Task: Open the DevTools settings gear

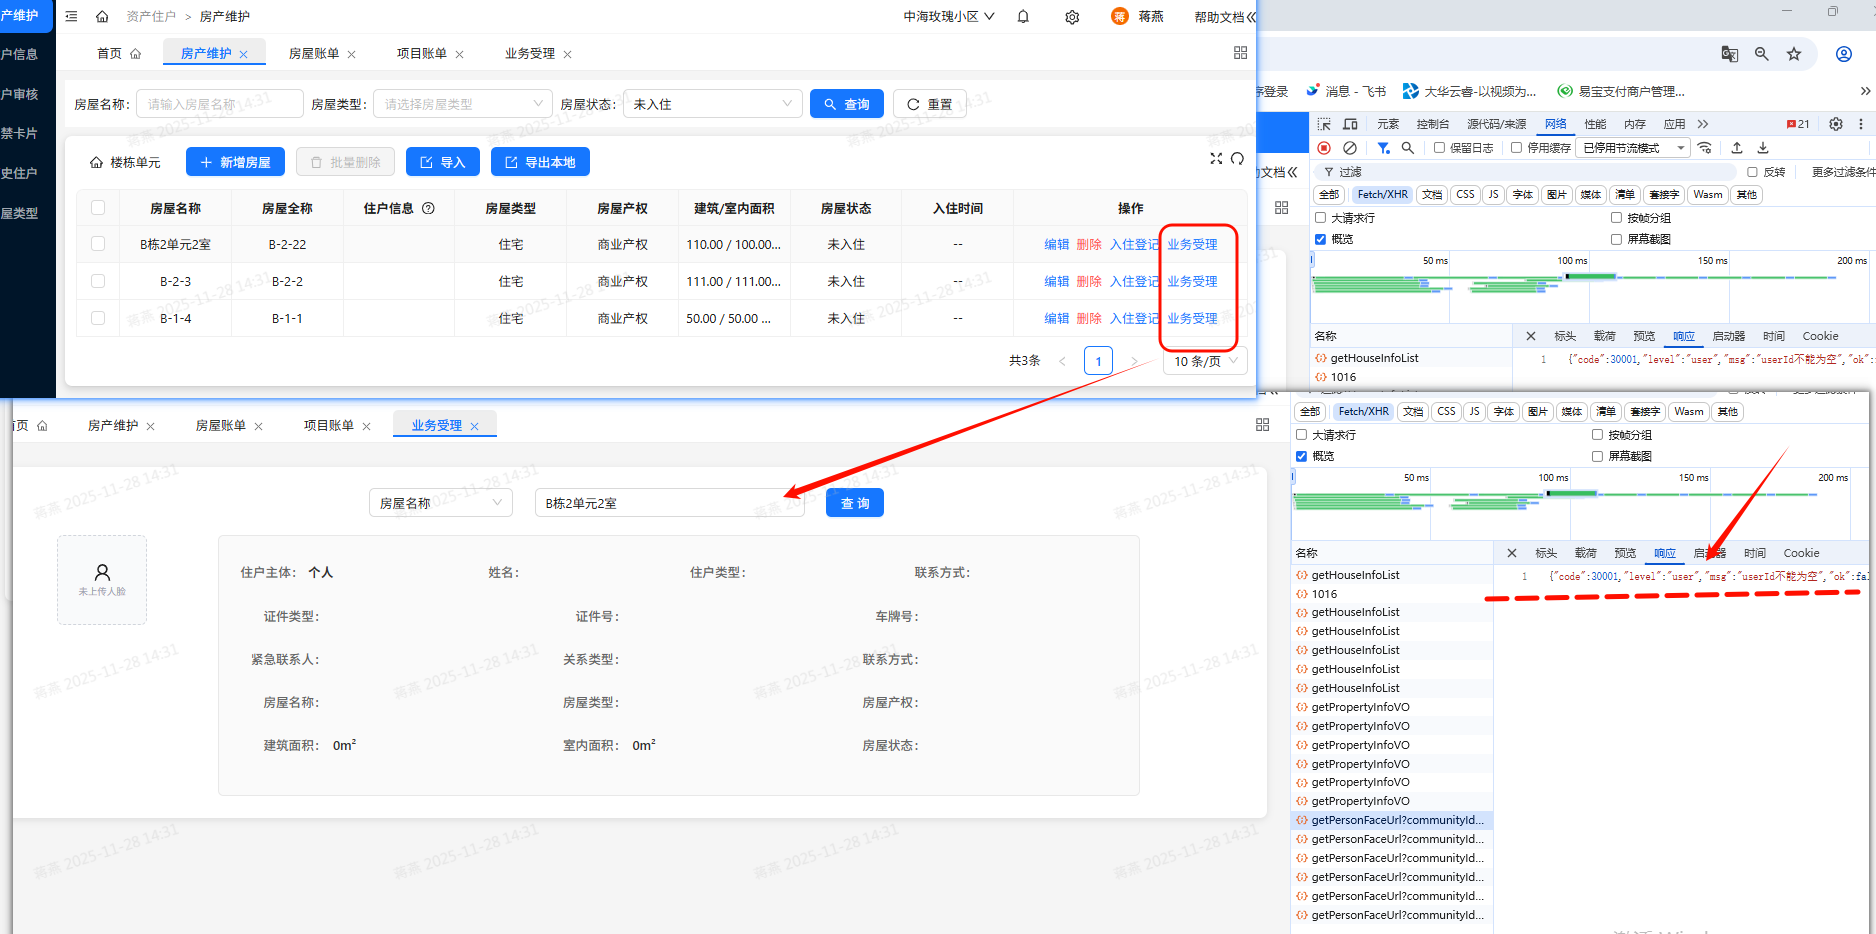Action: [x=1836, y=124]
